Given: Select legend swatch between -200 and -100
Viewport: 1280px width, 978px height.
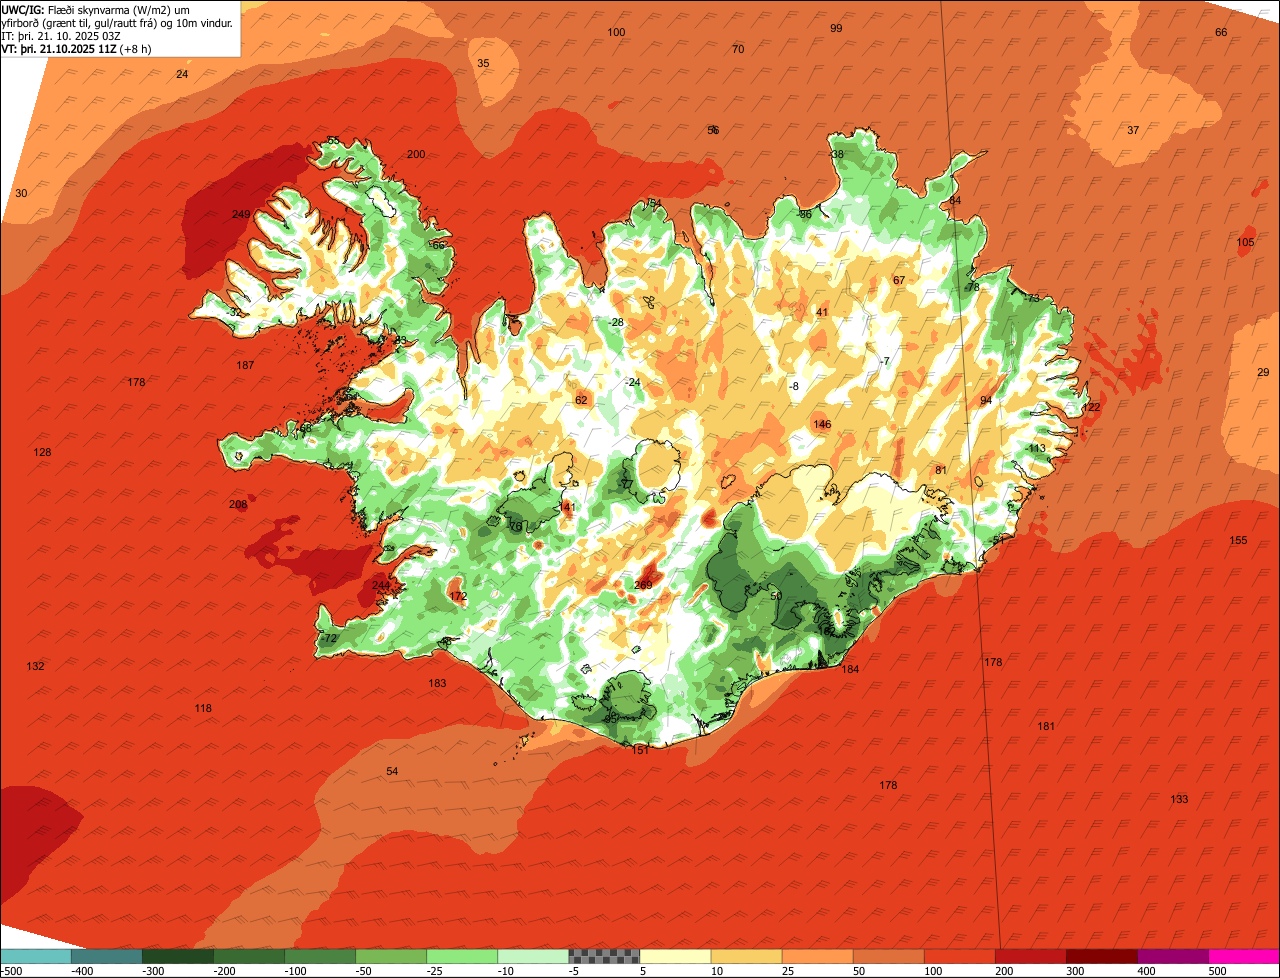Looking at the screenshot, I should tap(248, 957).
